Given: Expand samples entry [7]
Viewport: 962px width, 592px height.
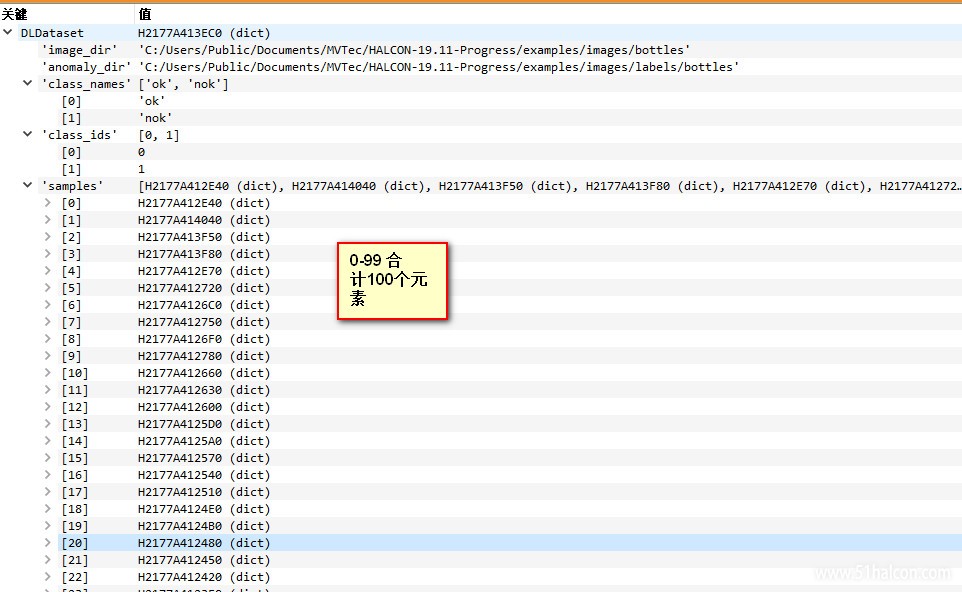Looking at the screenshot, I should click(48, 321).
